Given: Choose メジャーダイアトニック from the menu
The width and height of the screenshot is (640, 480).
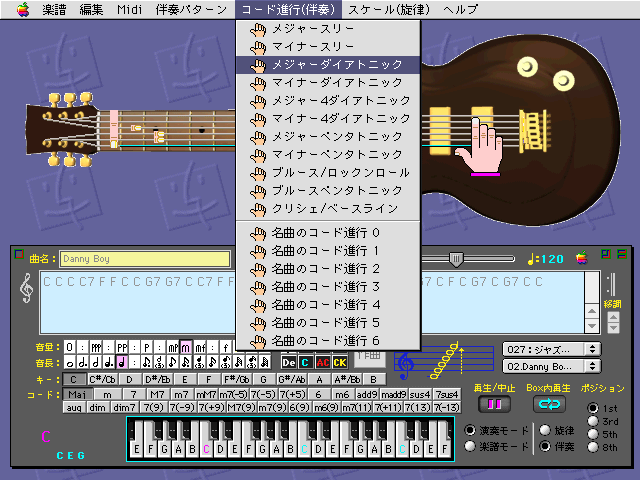Looking at the screenshot, I should tap(328, 64).
